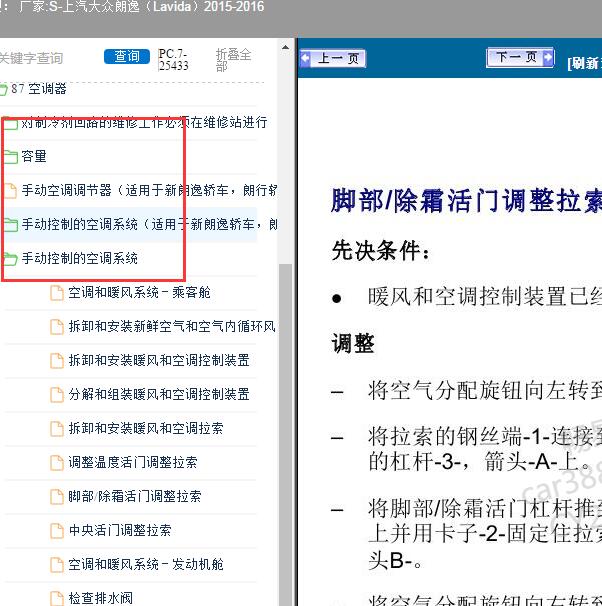
Task: Click the 调整 heading in the article
Action: click(x=353, y=343)
